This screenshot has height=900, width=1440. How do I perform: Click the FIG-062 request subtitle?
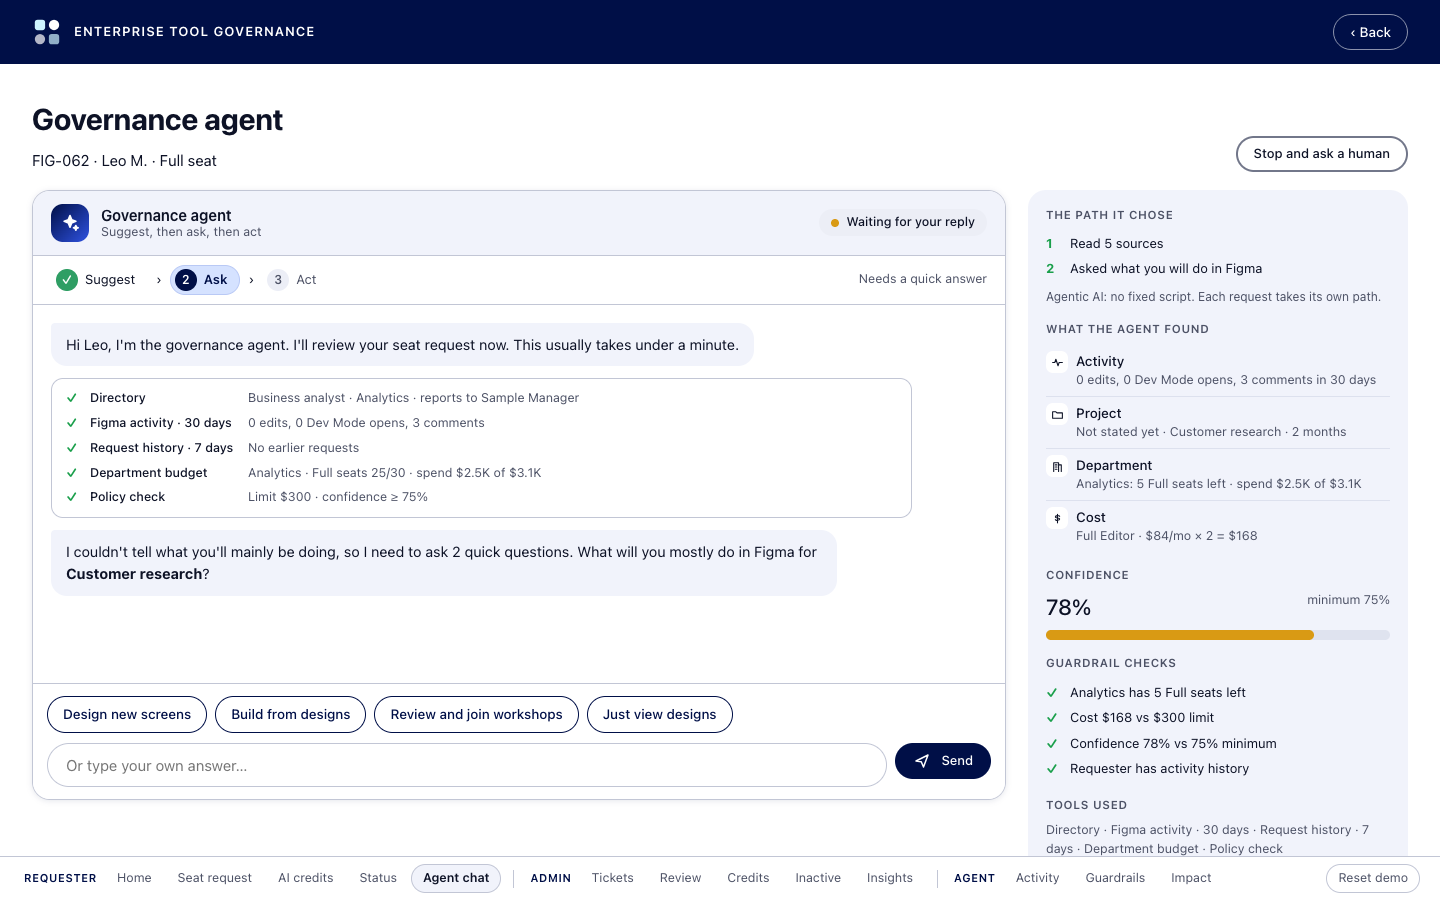tap(124, 161)
